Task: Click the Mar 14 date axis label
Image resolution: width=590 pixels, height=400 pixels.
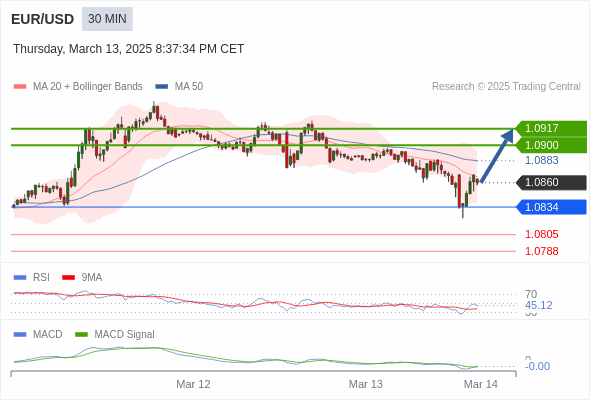Action: [x=481, y=384]
